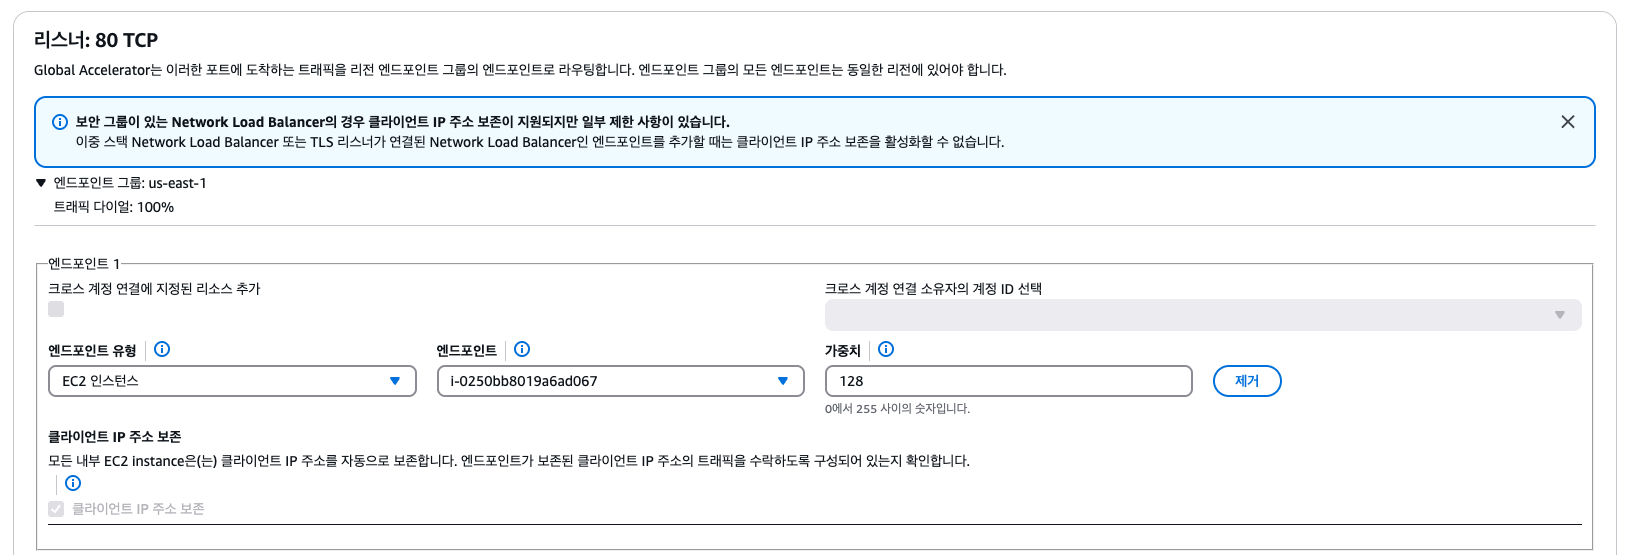Open the 크로스 계정 연결 소유자의 계정 ID dropdown
This screenshot has height=555, width=1630.
1203,315
